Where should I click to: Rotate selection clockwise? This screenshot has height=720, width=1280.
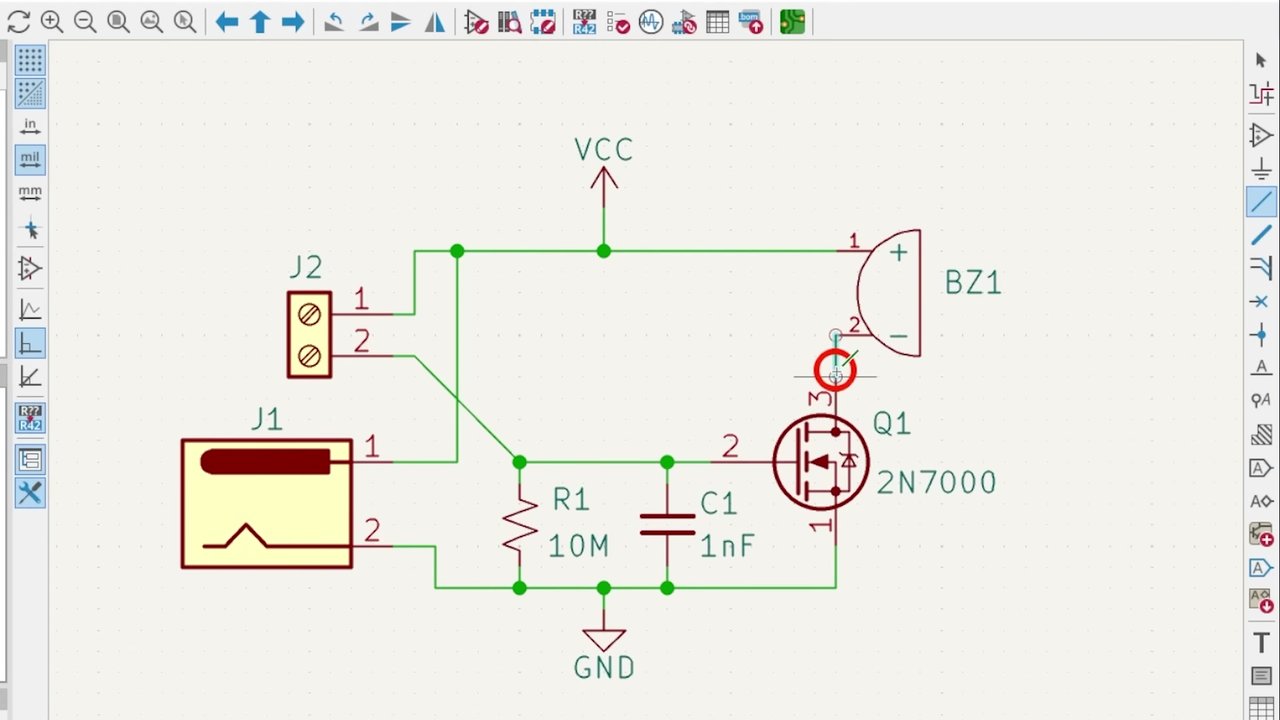(x=368, y=22)
